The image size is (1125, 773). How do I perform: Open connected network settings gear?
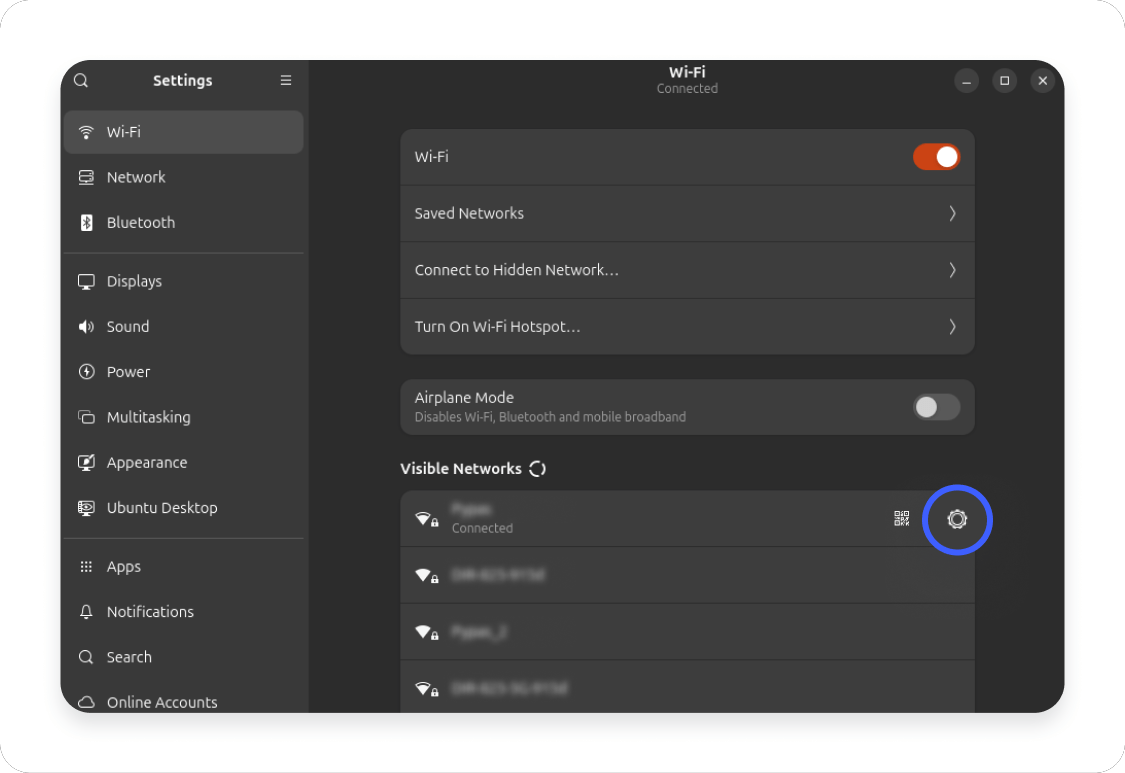coord(957,519)
